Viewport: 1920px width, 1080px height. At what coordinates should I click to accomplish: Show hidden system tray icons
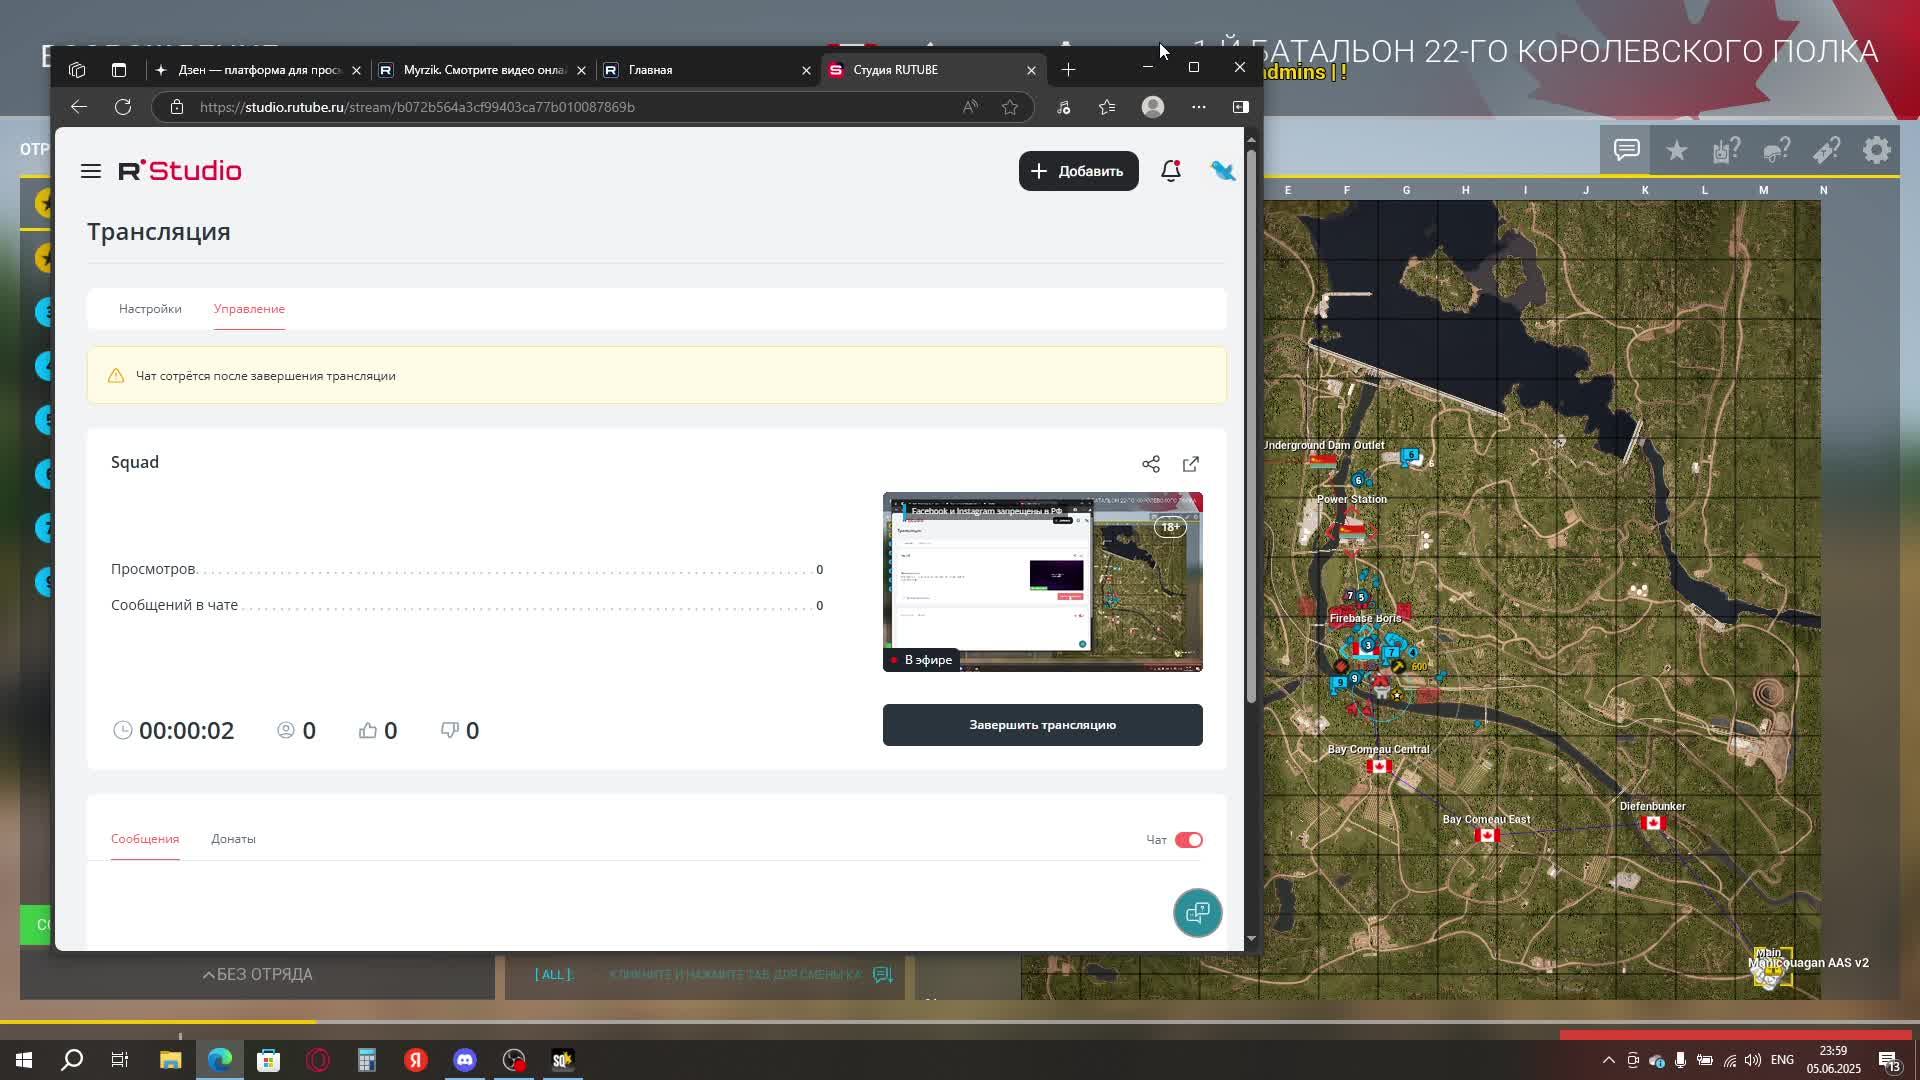[1608, 1060]
